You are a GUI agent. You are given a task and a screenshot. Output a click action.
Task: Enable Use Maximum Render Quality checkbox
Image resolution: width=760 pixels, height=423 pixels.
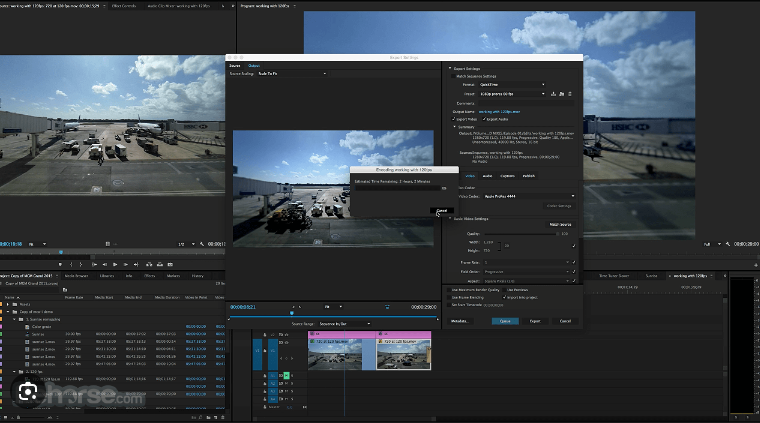451,291
